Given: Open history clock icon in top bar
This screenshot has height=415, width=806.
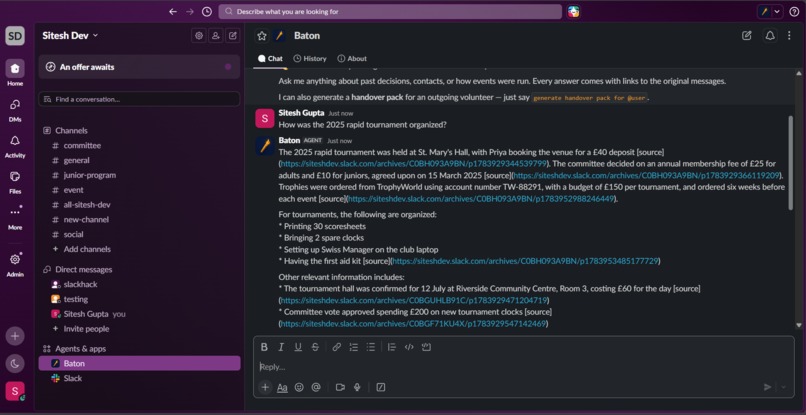Looking at the screenshot, I should (x=207, y=11).
